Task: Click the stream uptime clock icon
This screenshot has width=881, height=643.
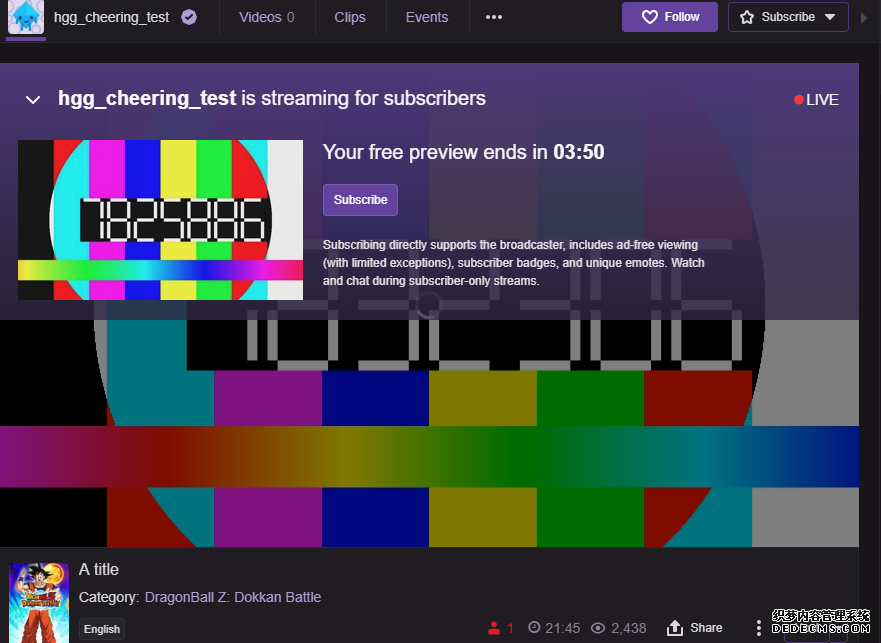Action: 534,627
